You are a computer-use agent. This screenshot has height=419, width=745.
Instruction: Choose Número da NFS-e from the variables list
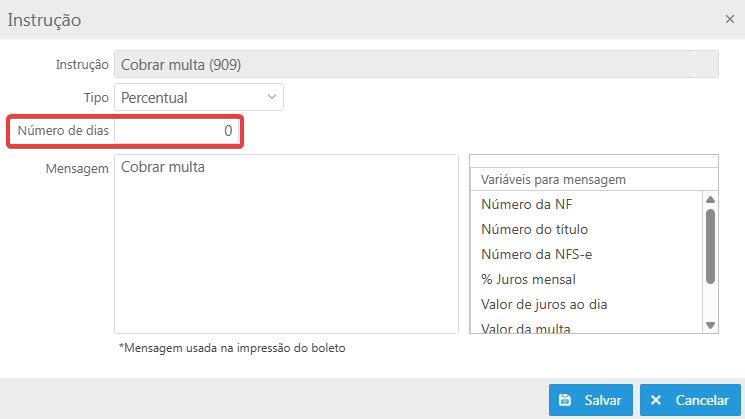click(x=536, y=254)
